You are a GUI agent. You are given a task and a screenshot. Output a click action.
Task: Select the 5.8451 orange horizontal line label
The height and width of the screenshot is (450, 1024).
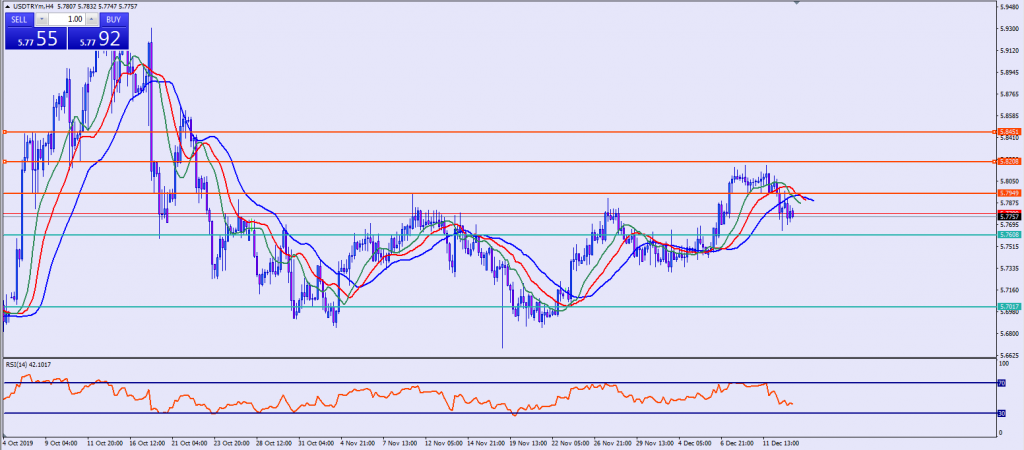[1011, 132]
